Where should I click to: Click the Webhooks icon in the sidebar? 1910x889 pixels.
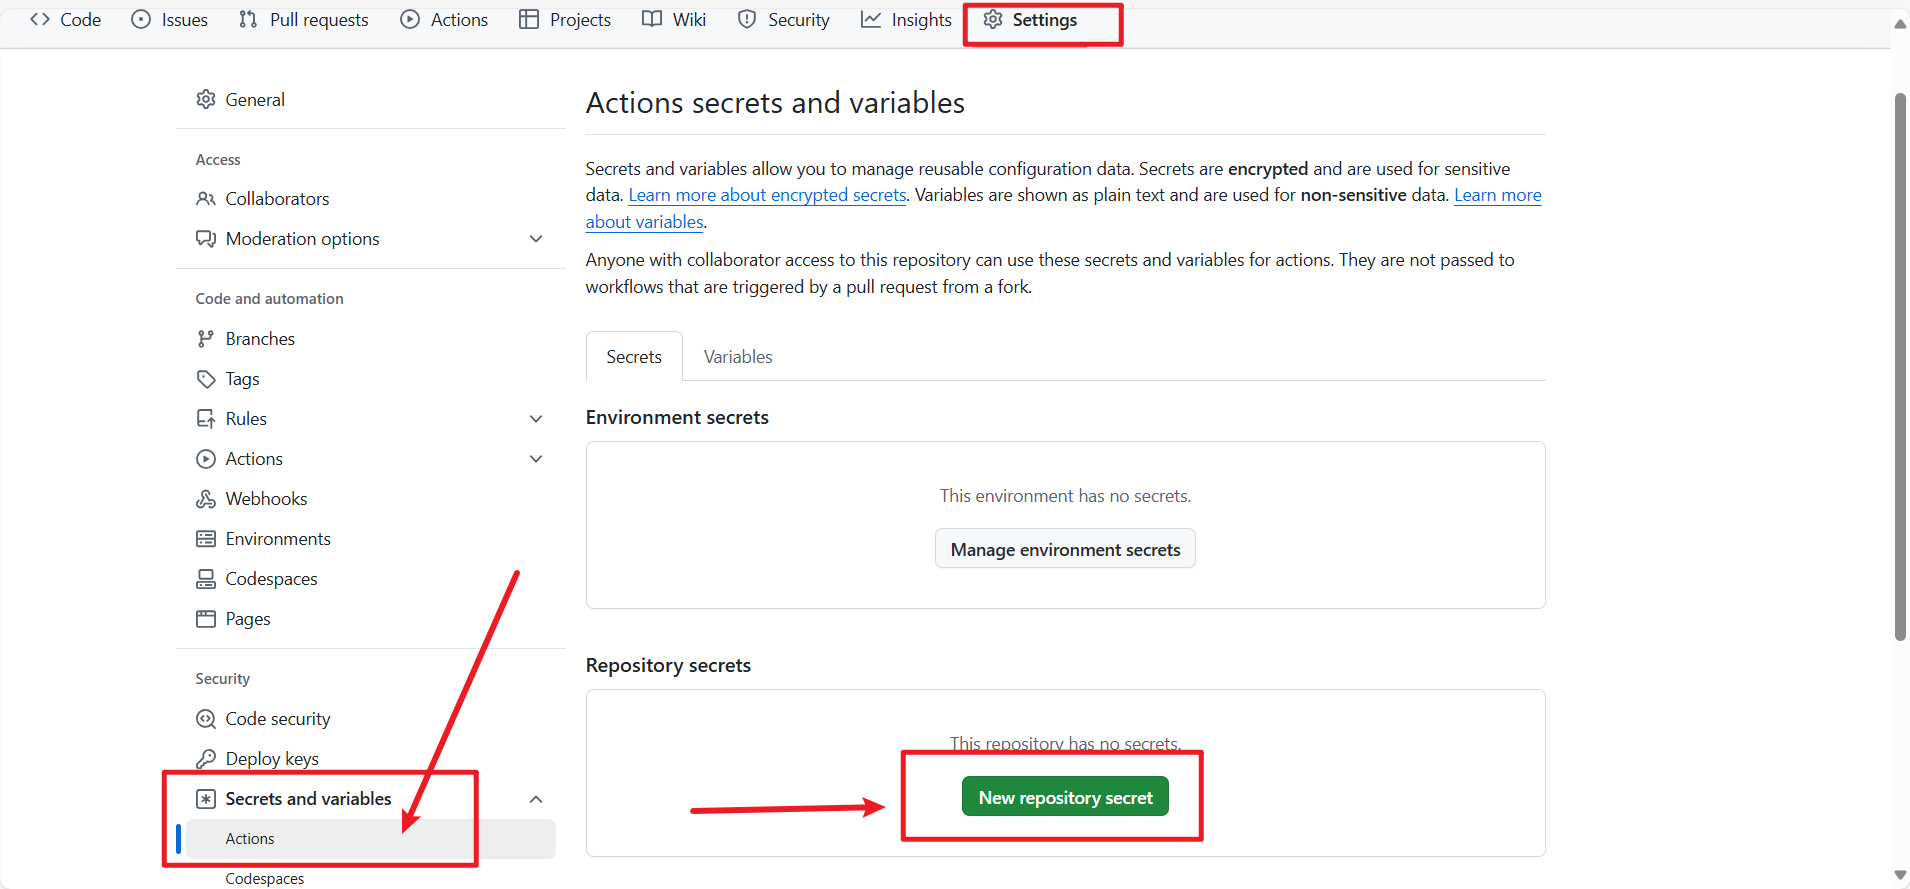206,499
